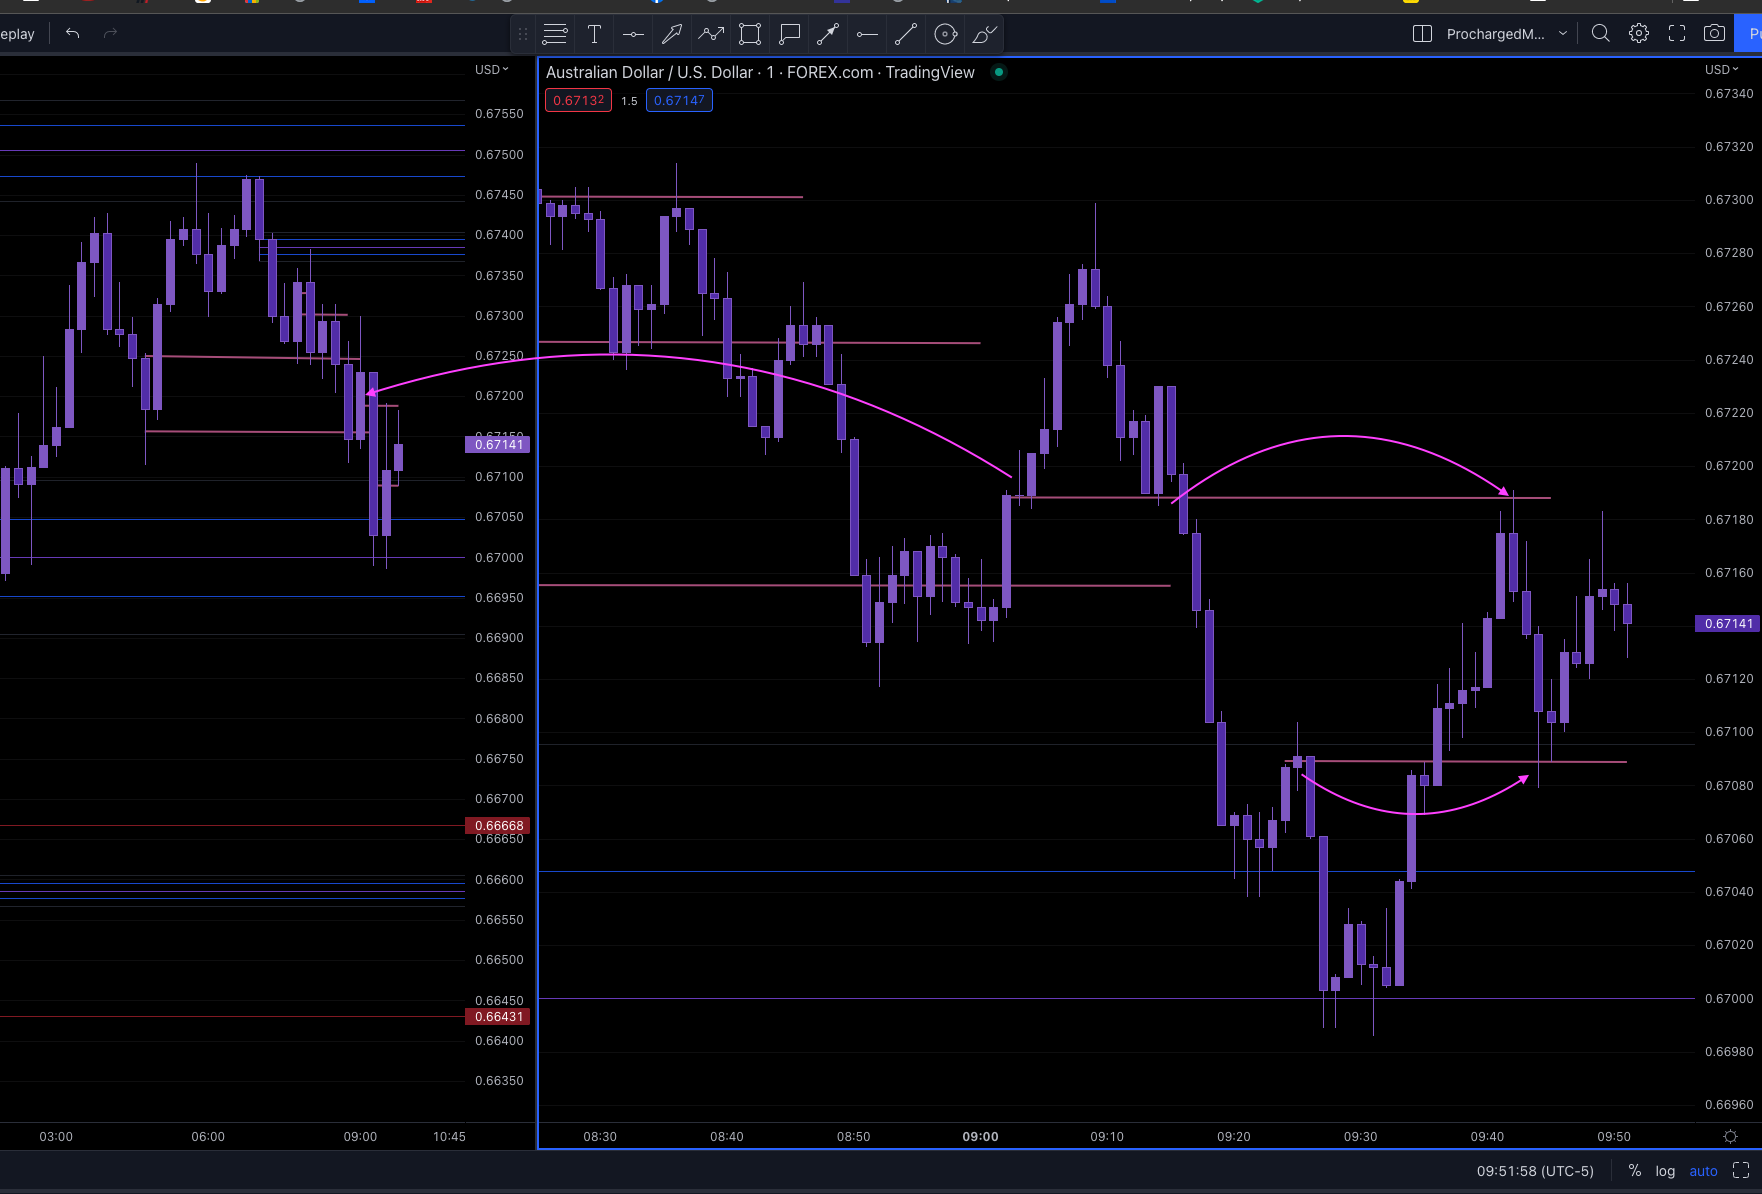This screenshot has height=1194, width=1762.
Task: Open the Rectangle drawing tool
Action: click(x=749, y=33)
